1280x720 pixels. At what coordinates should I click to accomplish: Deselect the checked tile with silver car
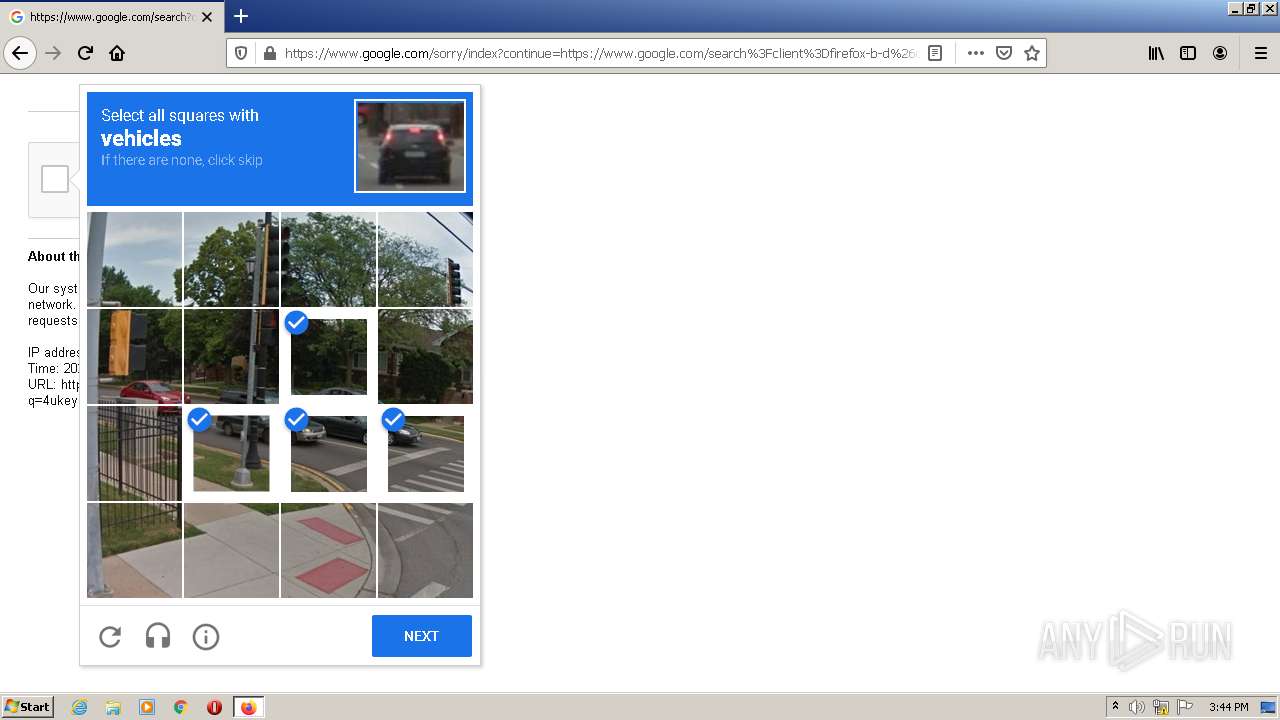[328, 453]
